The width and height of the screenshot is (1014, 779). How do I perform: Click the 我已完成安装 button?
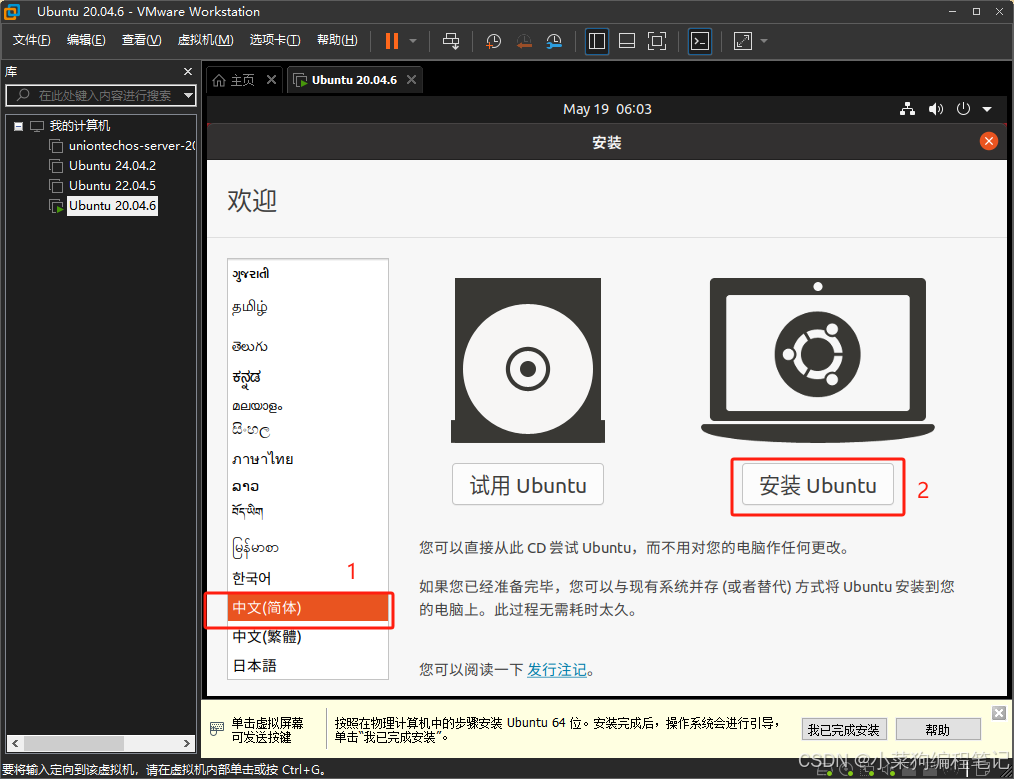(844, 730)
